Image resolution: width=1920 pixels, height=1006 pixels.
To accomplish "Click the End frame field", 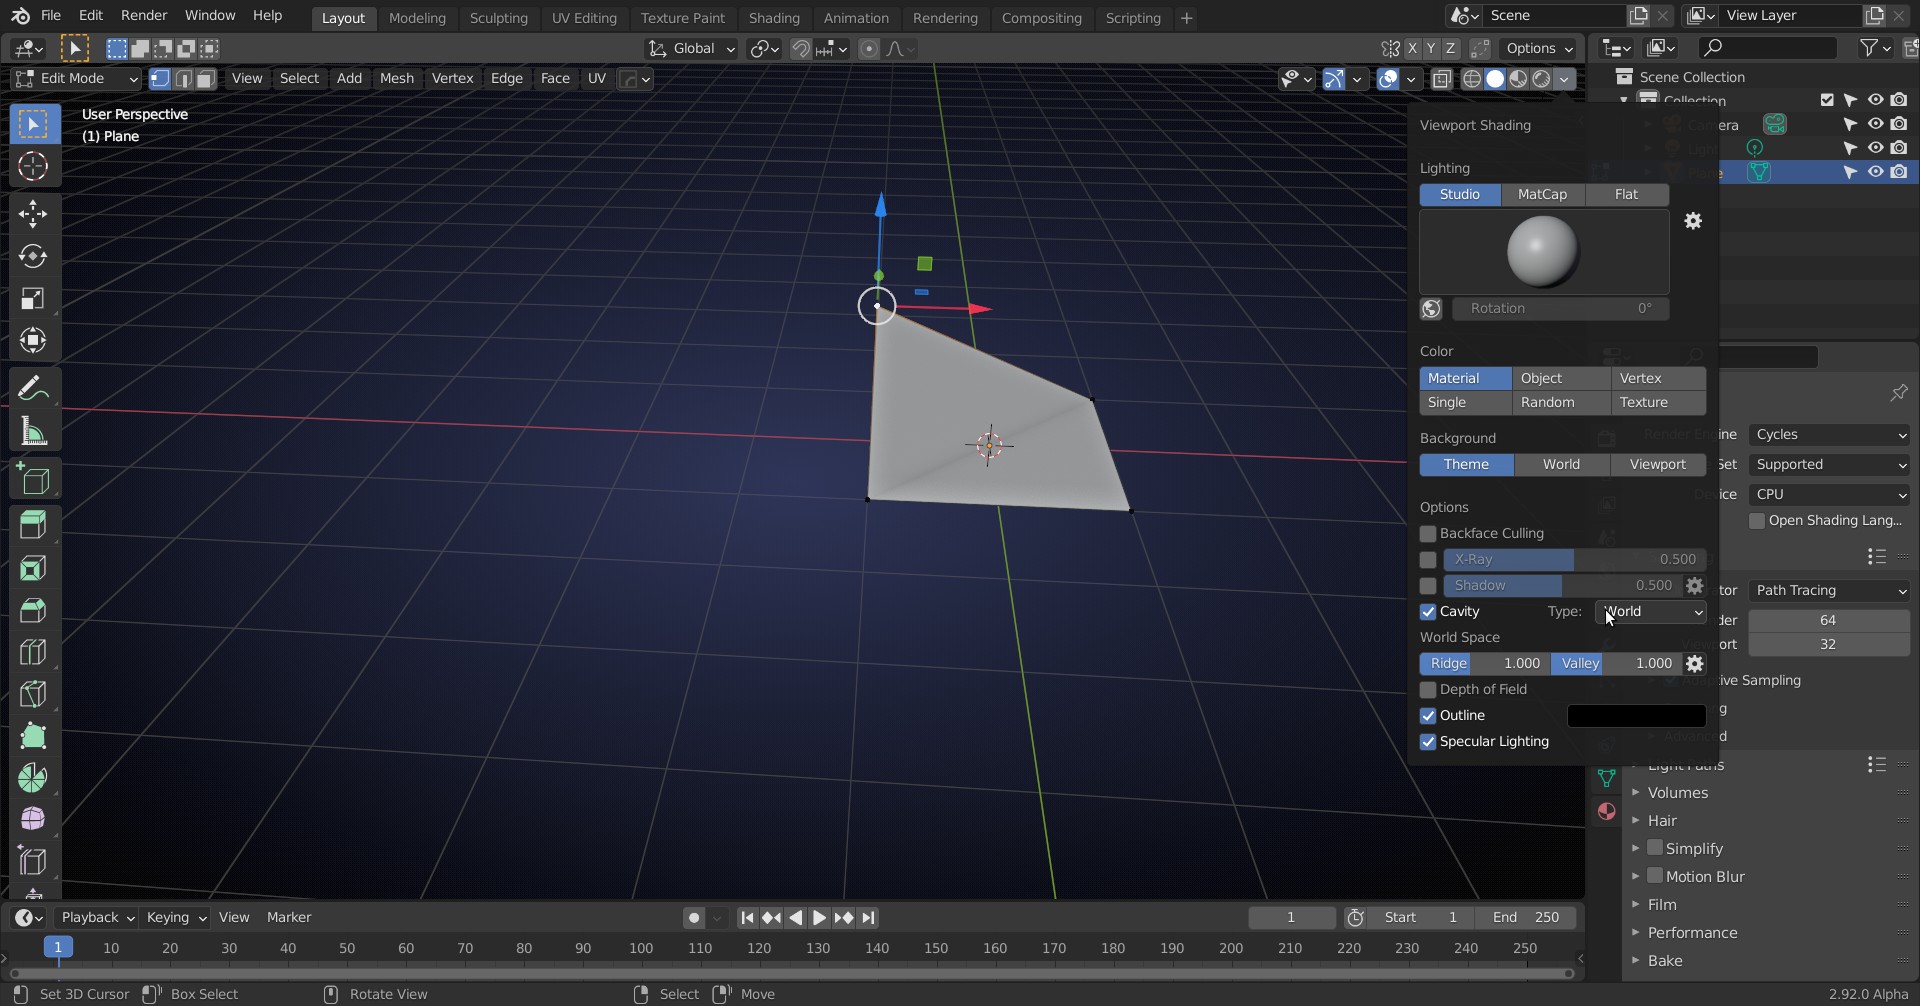I will pyautogui.click(x=1525, y=918).
